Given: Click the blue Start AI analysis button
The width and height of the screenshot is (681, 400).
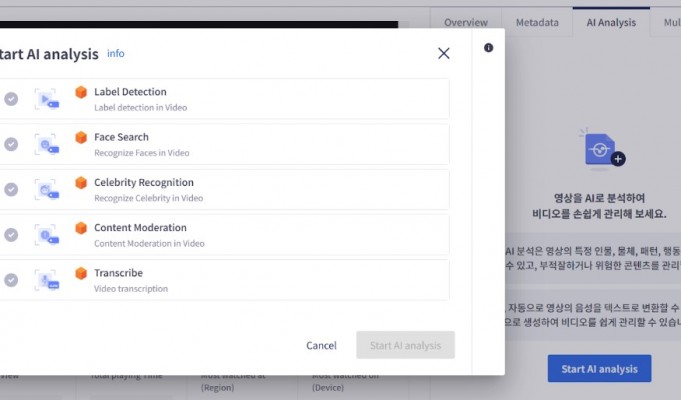Looking at the screenshot, I should coord(599,369).
